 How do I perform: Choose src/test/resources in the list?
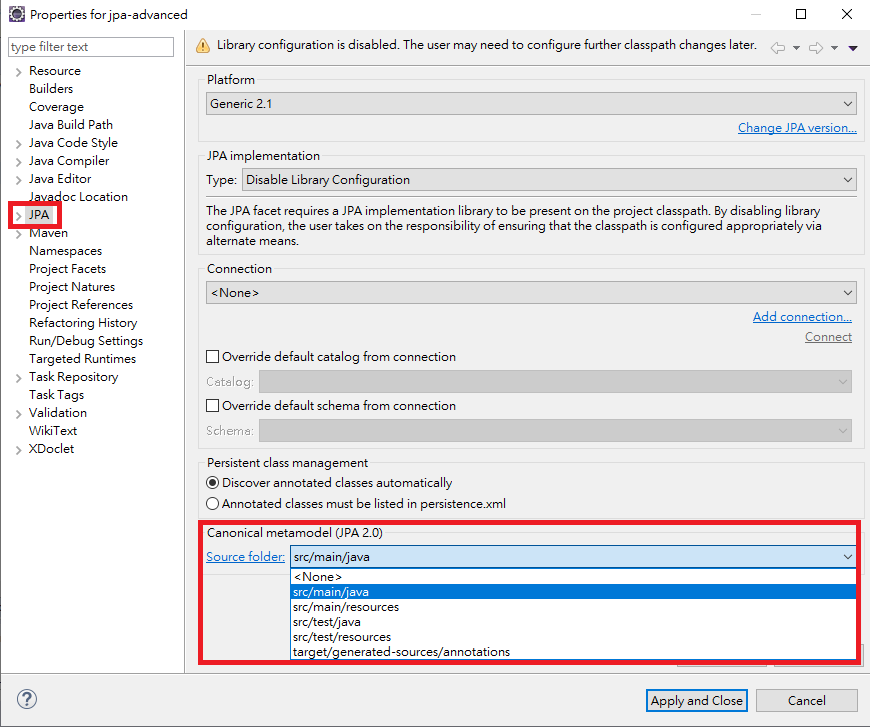click(x=573, y=637)
